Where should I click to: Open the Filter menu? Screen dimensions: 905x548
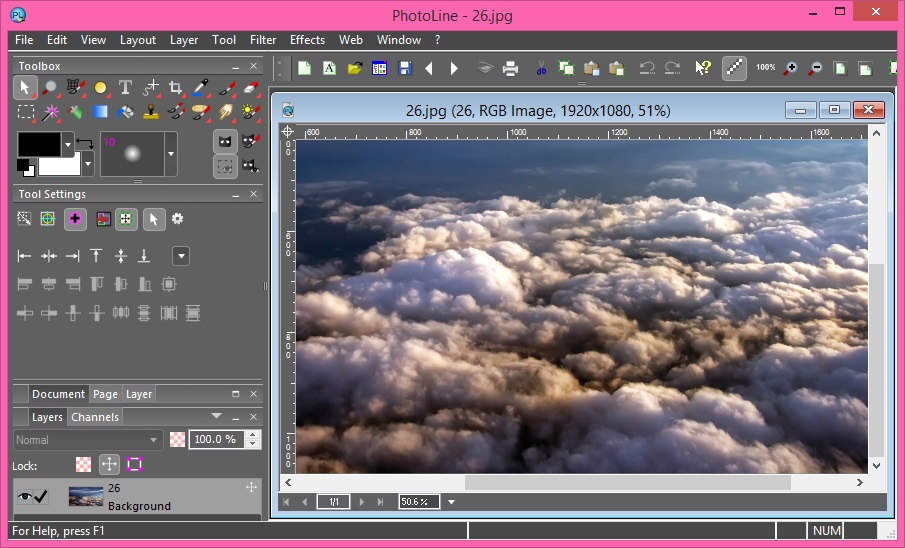[x=263, y=40]
